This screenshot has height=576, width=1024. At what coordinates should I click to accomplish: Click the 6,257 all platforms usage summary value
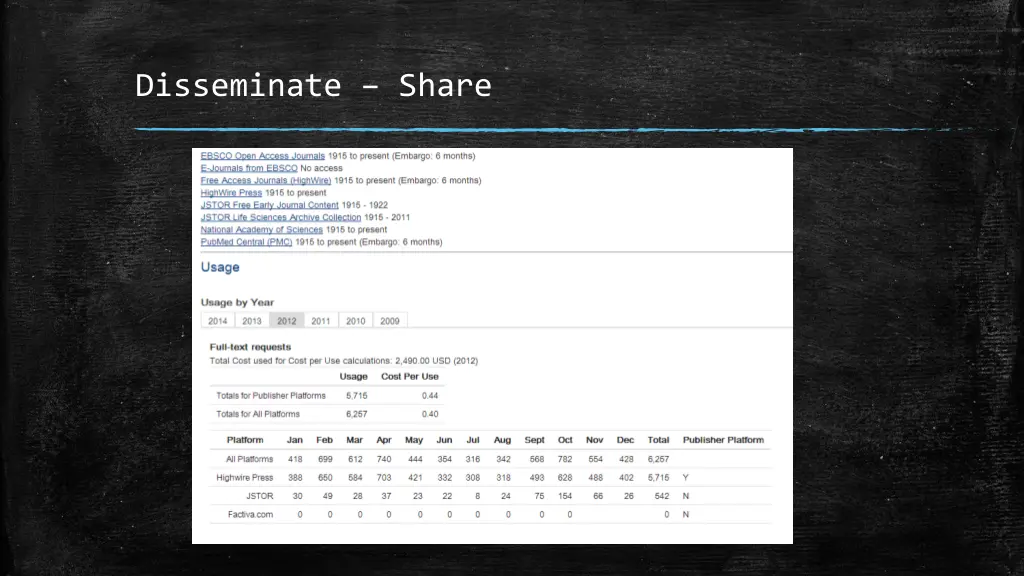(357, 414)
